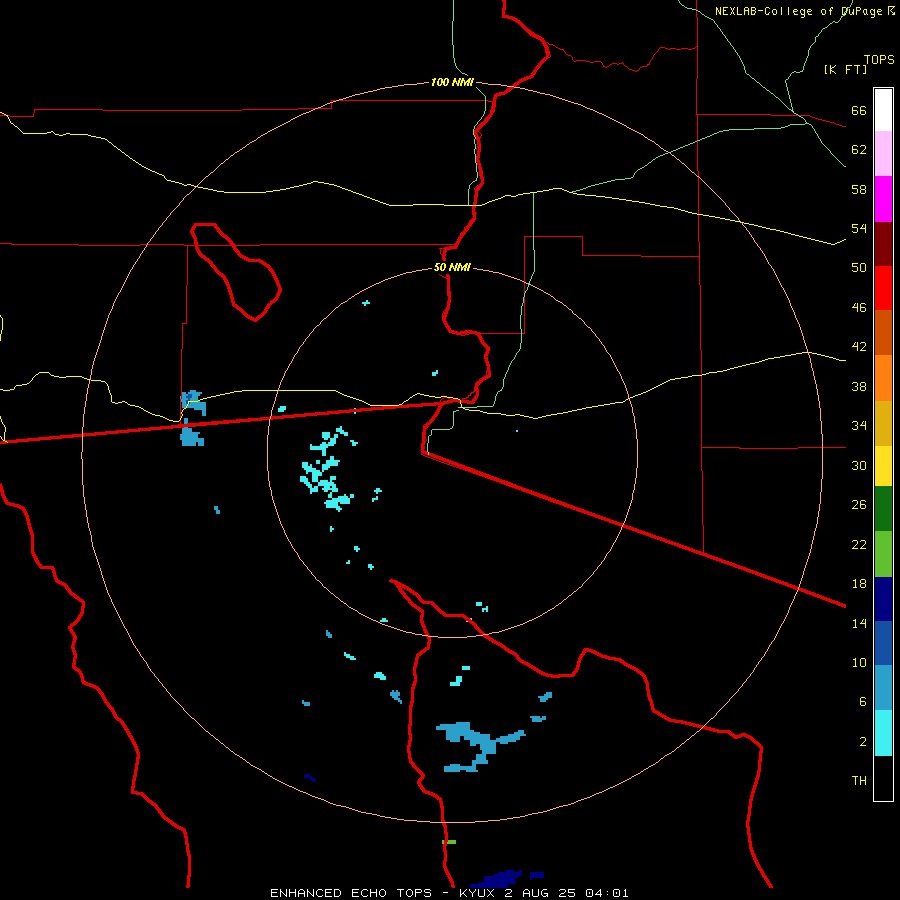900x900 pixels.
Task: Click the legend value '14'
Action: click(x=859, y=623)
